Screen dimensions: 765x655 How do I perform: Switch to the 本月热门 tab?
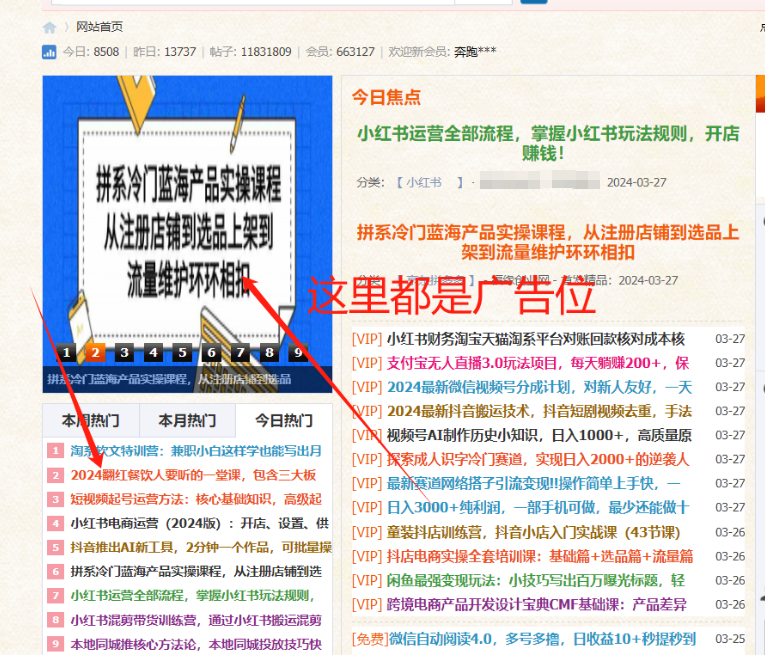pos(187,421)
